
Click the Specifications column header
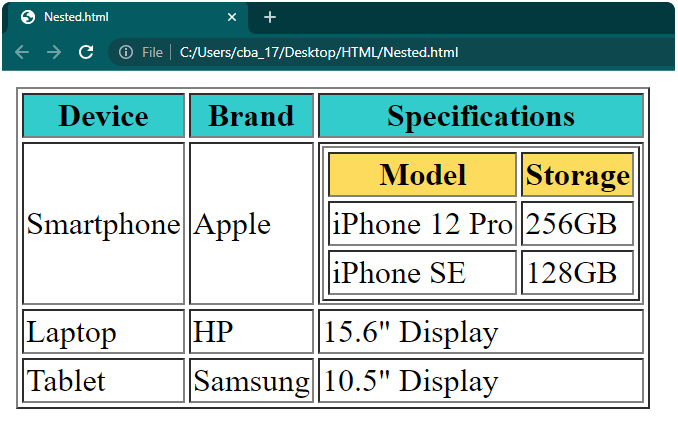pyautogui.click(x=480, y=116)
